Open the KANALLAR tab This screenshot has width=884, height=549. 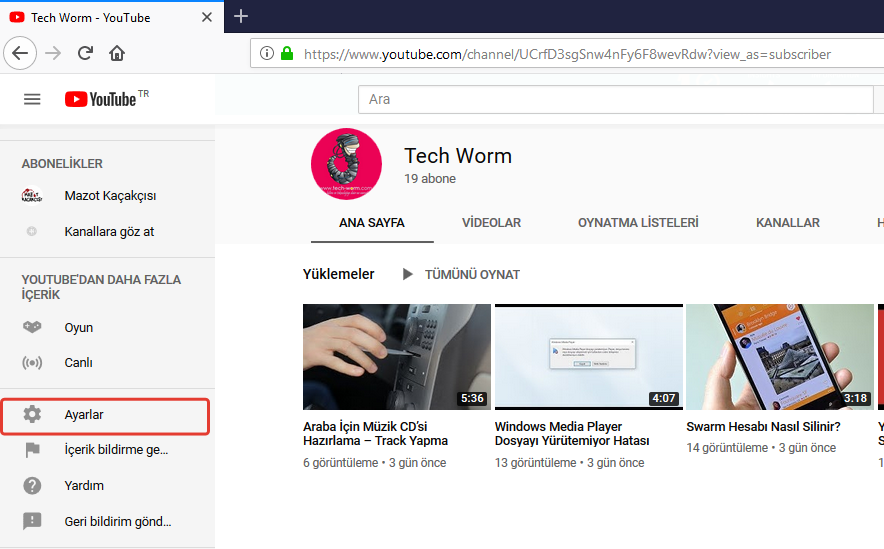click(x=787, y=223)
